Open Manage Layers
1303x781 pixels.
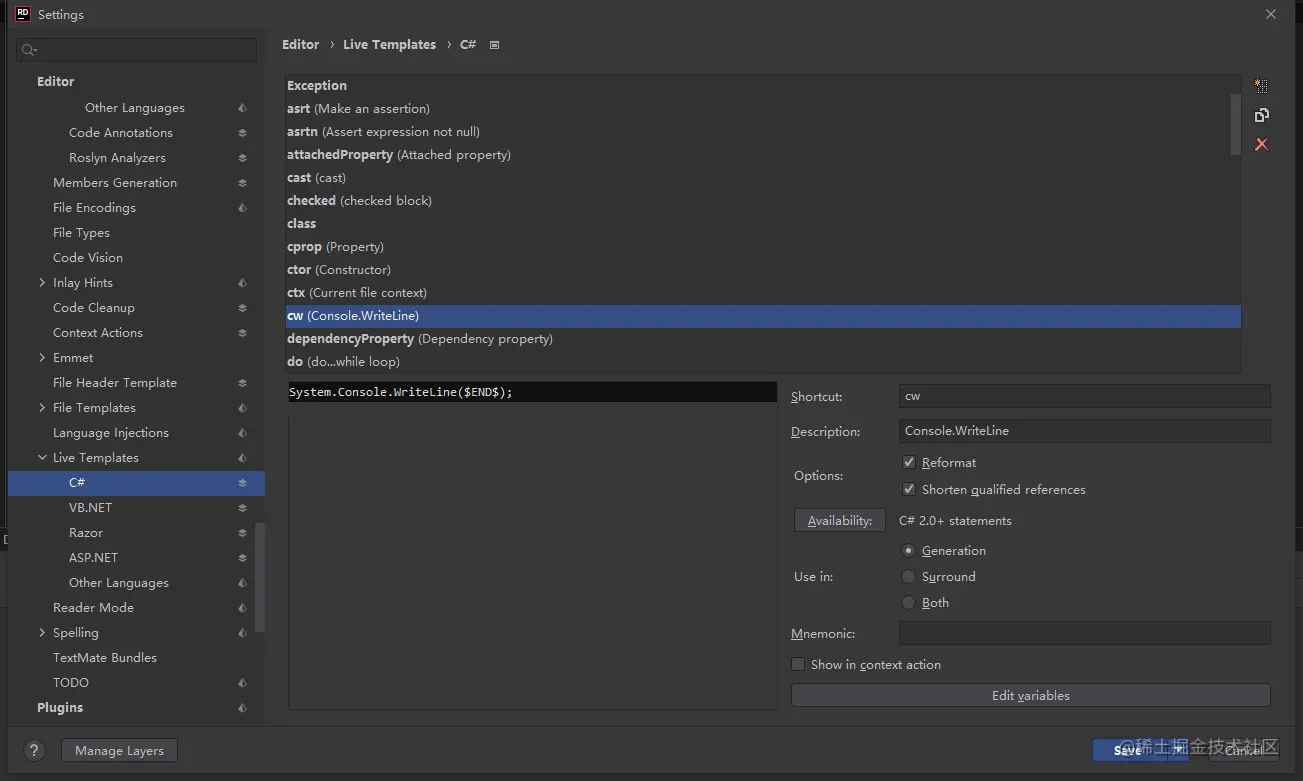coord(119,751)
